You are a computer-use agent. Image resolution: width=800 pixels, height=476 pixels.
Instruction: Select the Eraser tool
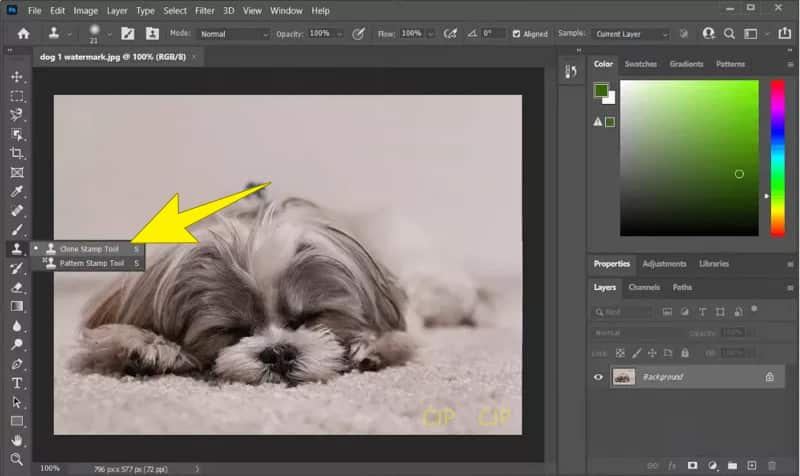pos(17,287)
